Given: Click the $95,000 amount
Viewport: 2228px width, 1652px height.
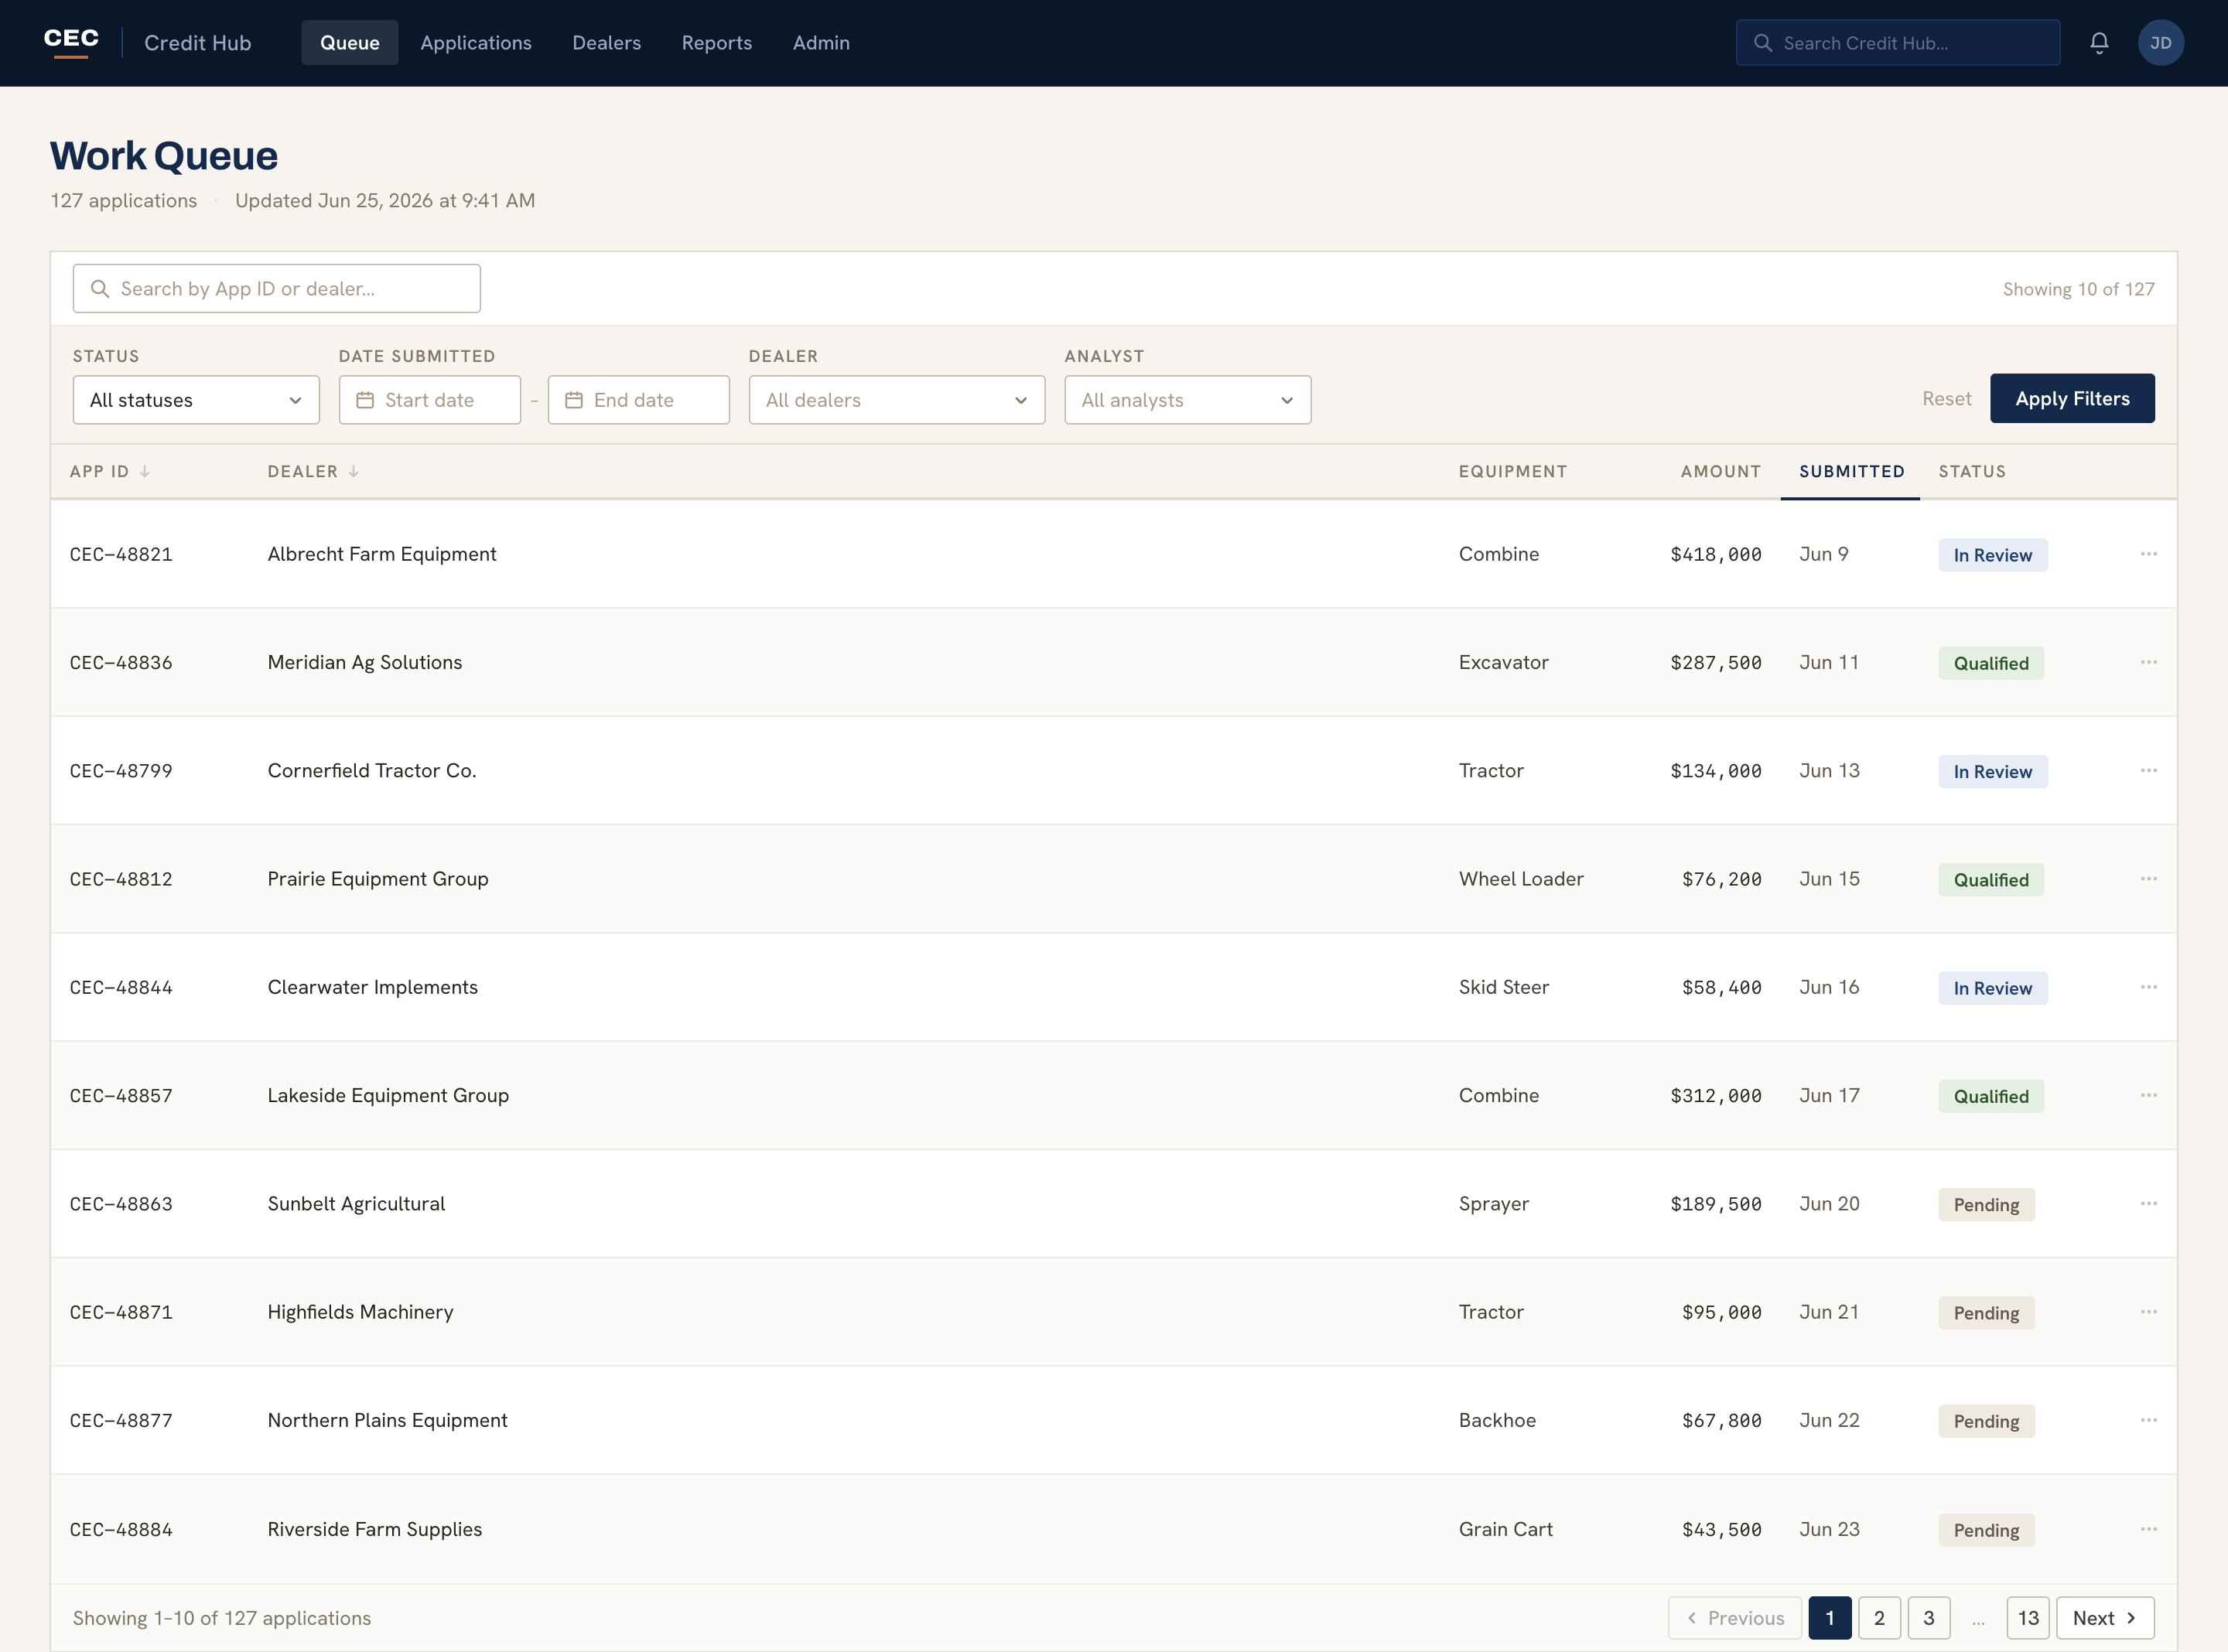Looking at the screenshot, I should (x=1722, y=1312).
